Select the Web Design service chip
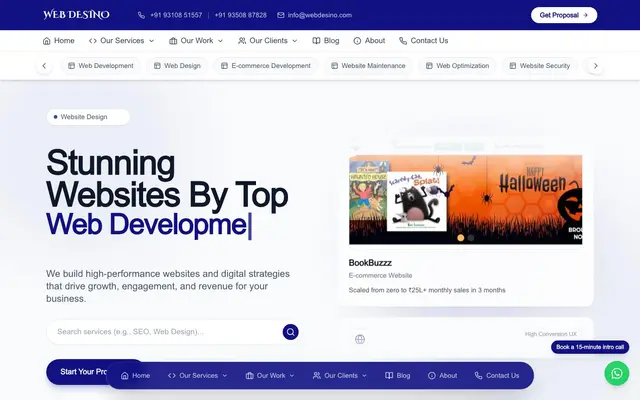The width and height of the screenshot is (640, 400). click(177, 66)
